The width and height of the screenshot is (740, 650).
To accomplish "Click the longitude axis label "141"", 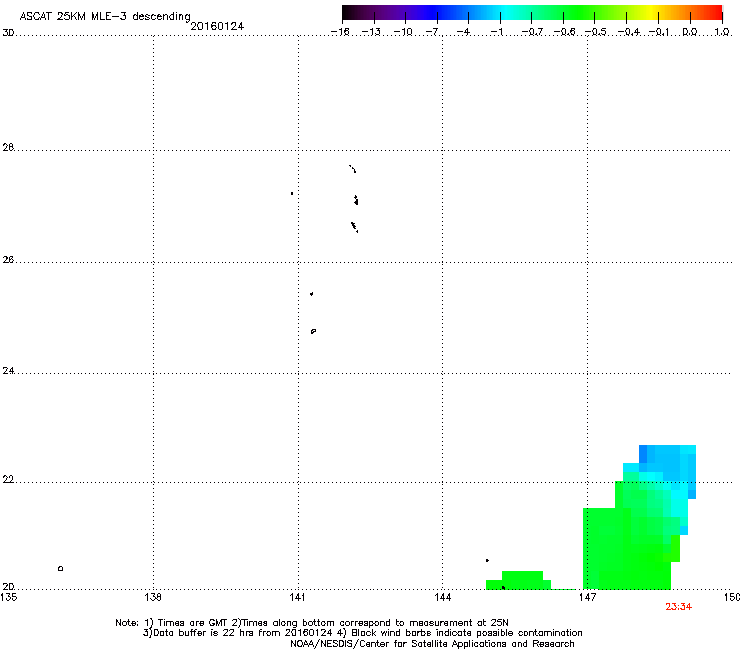I will coord(297,597).
